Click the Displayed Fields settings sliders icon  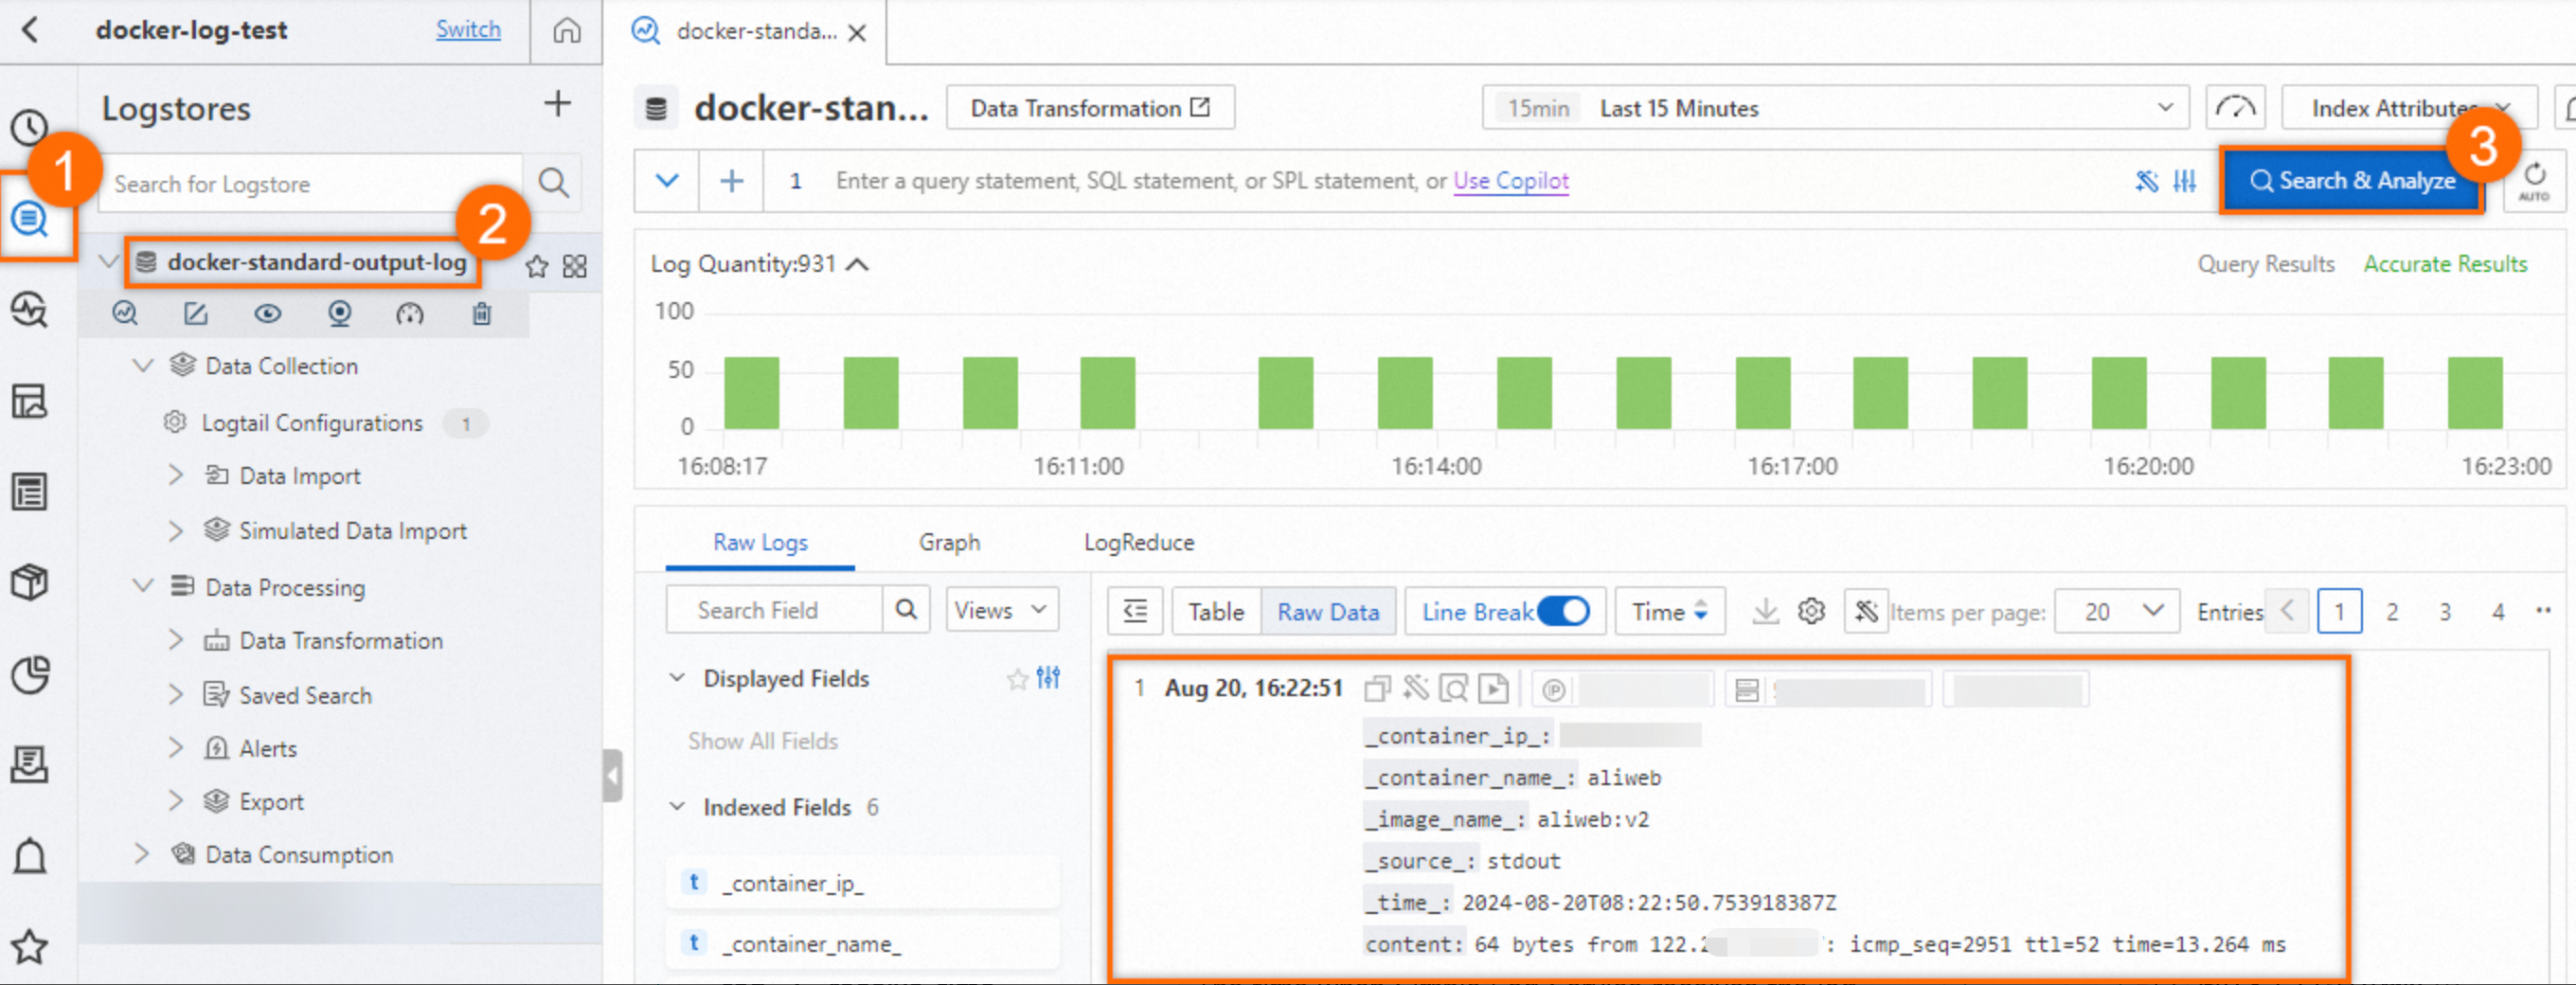pos(1049,678)
